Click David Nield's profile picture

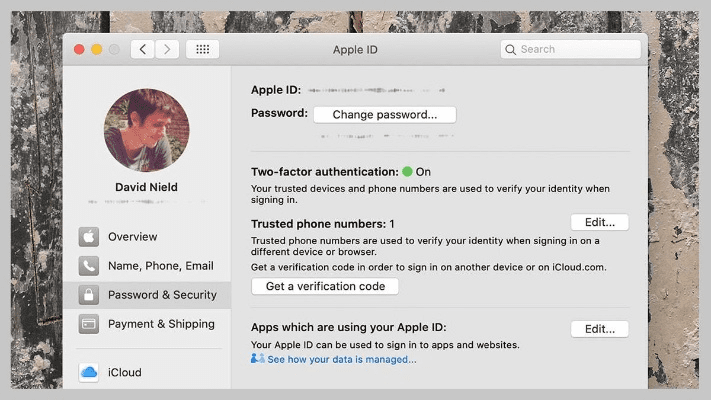(146, 130)
